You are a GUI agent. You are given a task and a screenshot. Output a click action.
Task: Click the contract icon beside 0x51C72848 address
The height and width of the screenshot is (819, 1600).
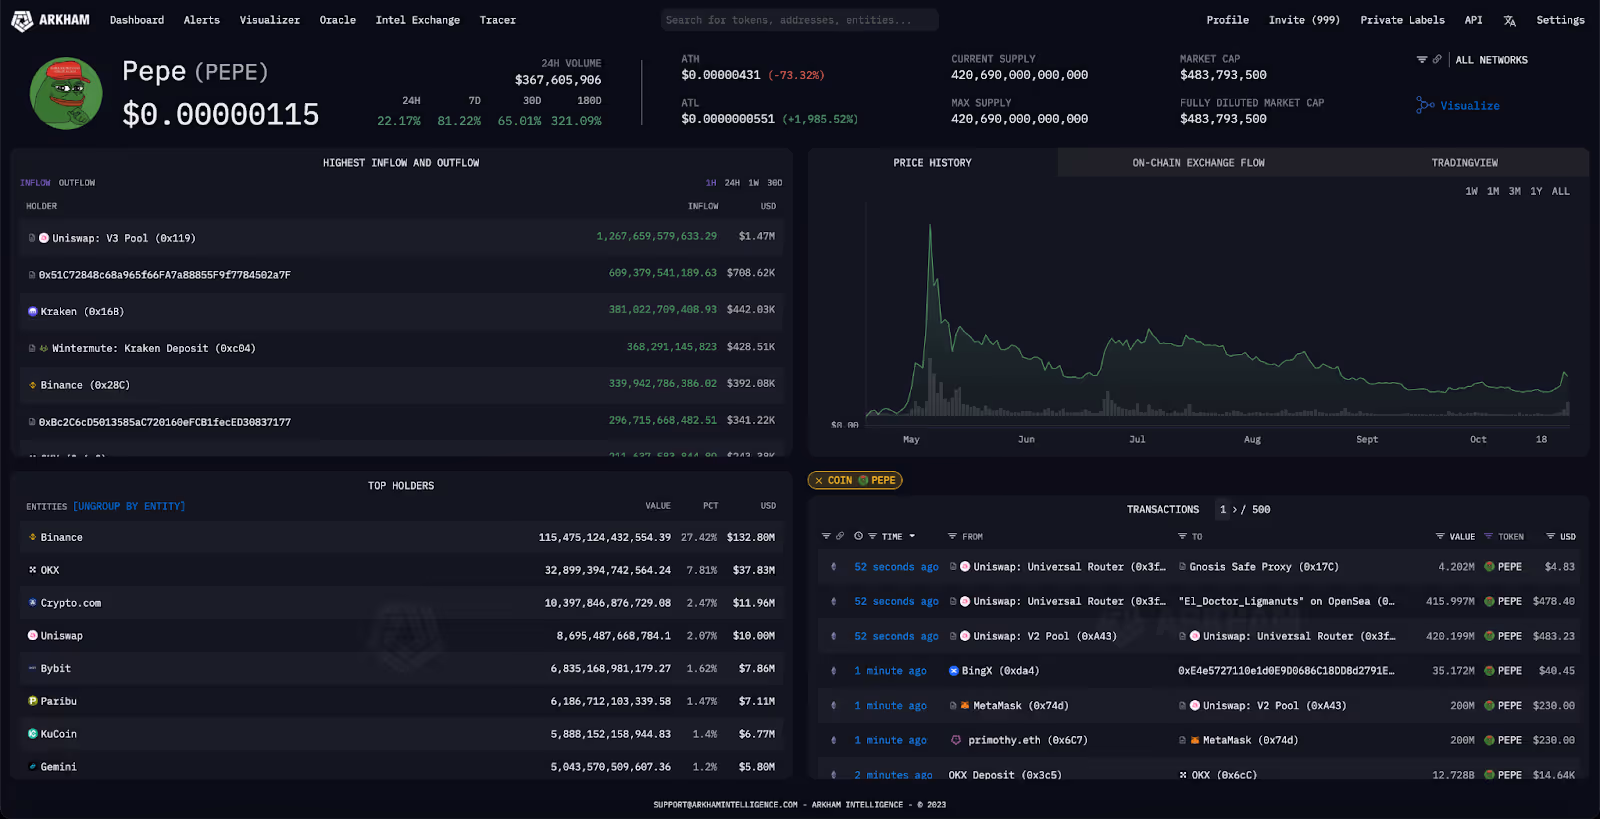click(32, 275)
